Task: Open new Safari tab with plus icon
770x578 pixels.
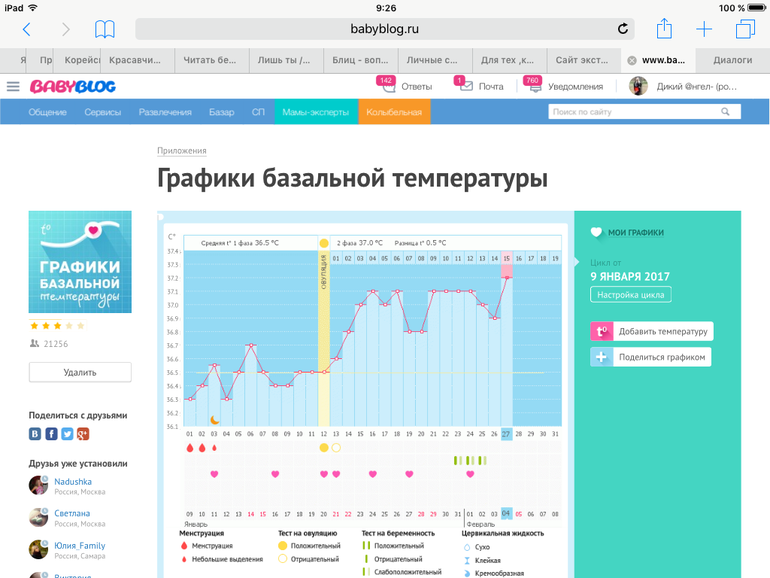Action: pyautogui.click(x=704, y=29)
